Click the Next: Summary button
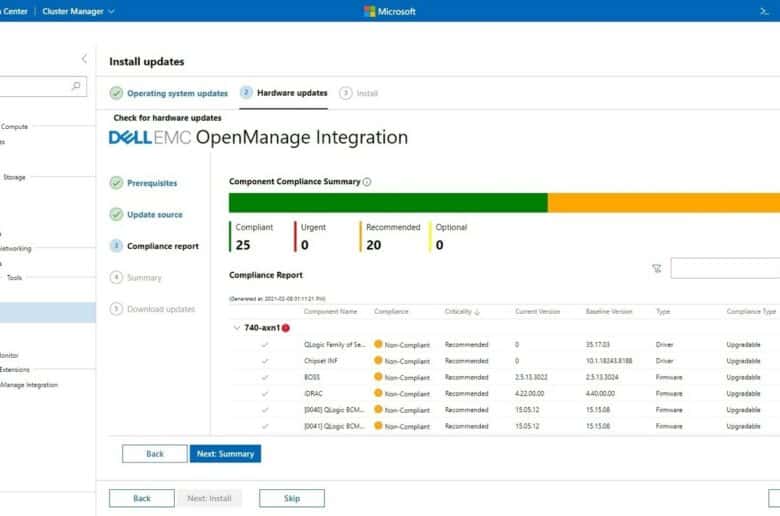780x516 pixels. pyautogui.click(x=225, y=454)
